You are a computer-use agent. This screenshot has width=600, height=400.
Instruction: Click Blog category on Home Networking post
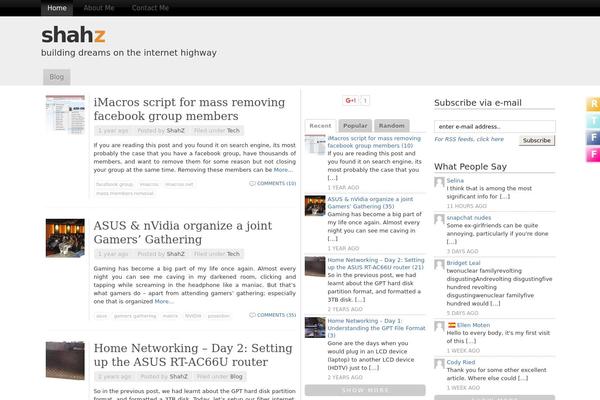click(x=236, y=376)
